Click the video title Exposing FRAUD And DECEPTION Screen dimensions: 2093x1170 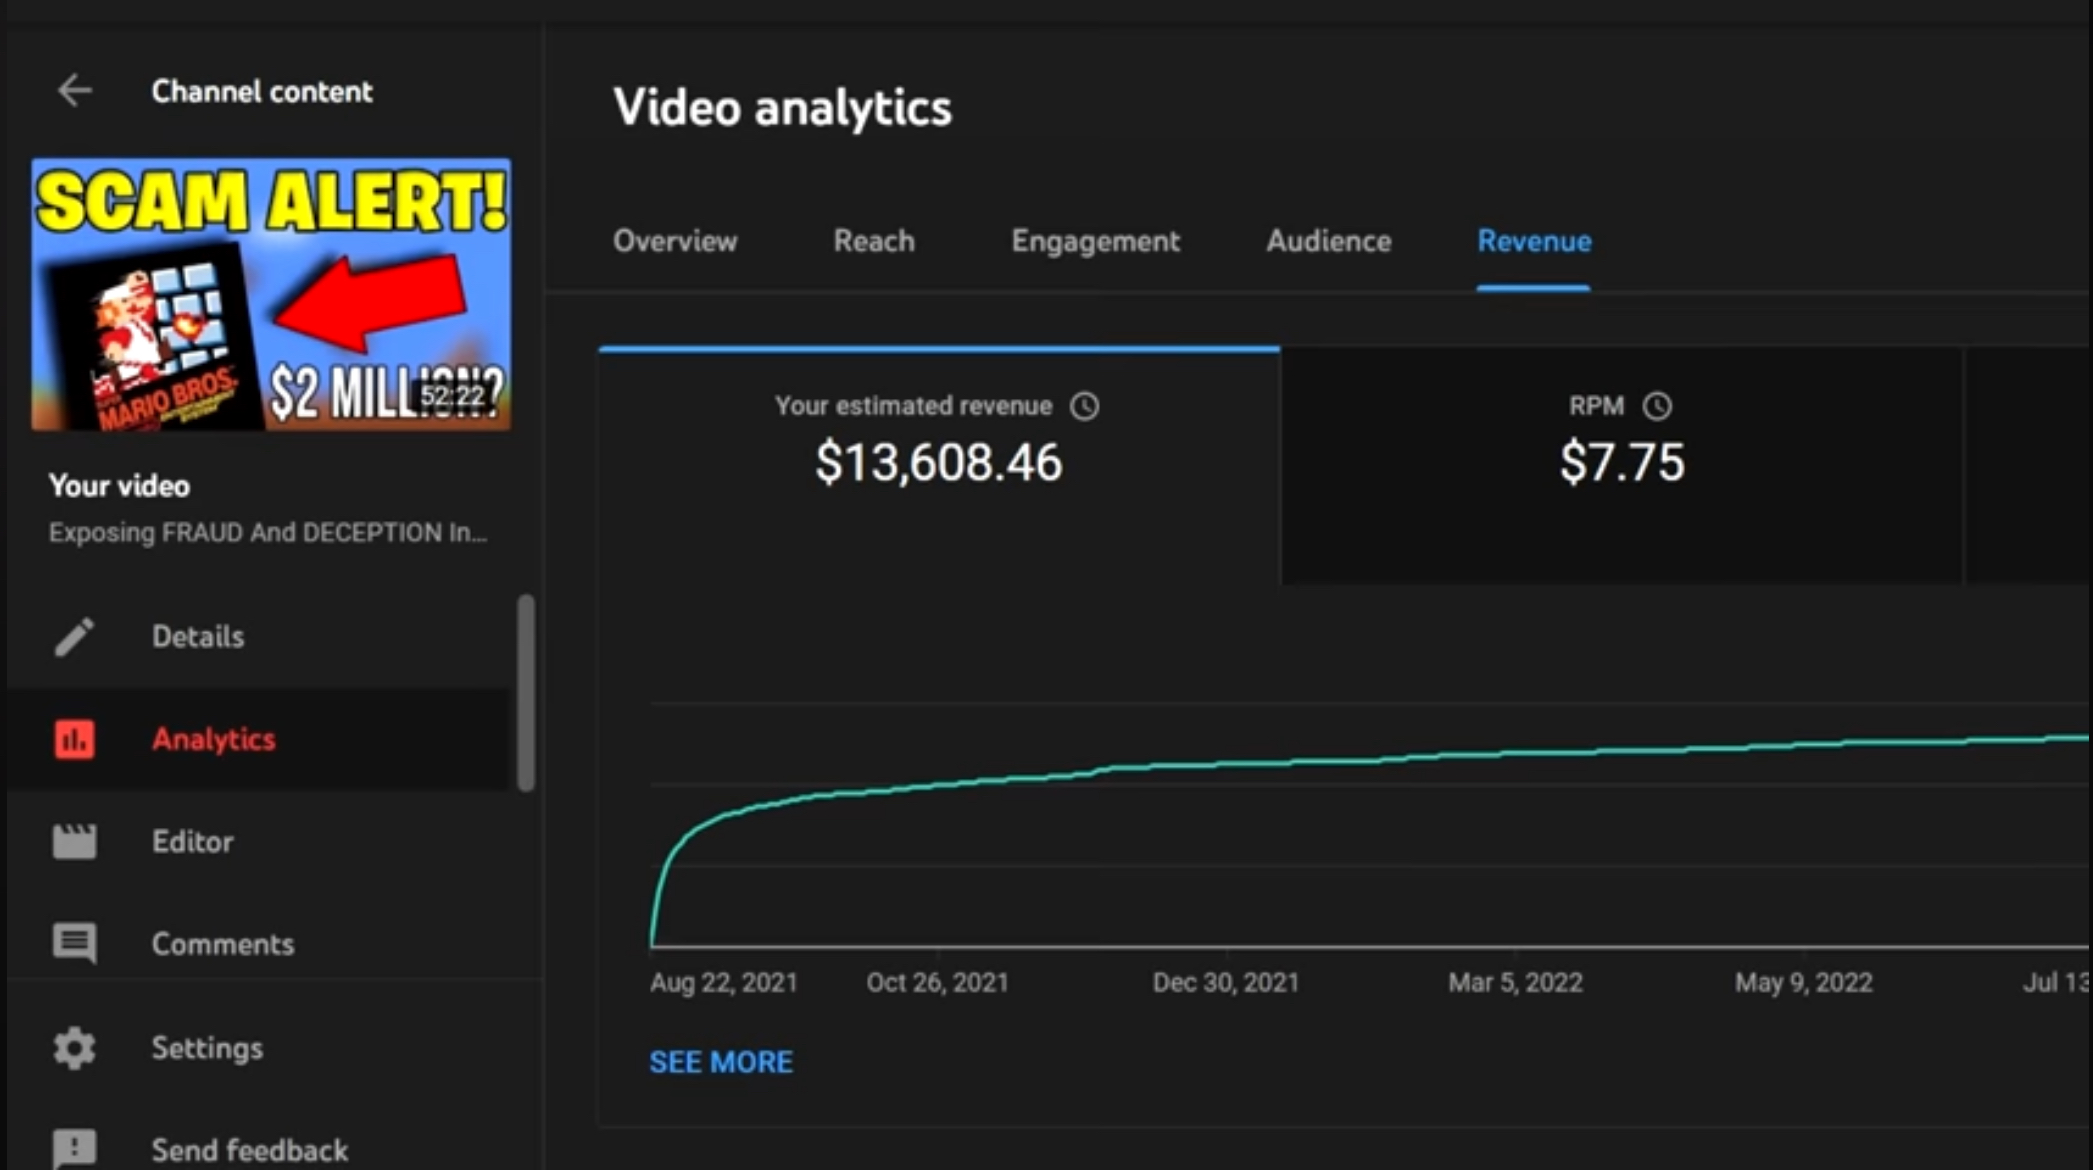(268, 533)
